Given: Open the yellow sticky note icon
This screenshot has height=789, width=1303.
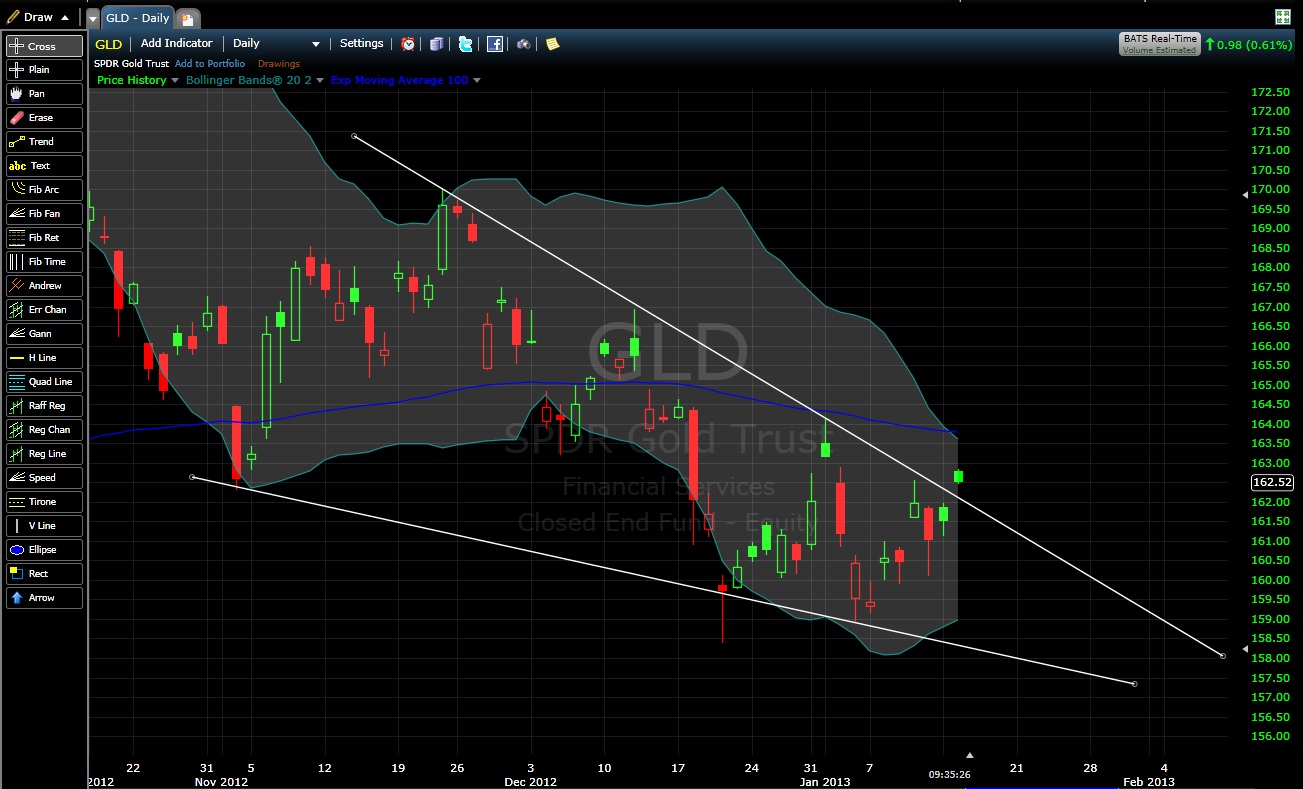Looking at the screenshot, I should pos(552,44).
